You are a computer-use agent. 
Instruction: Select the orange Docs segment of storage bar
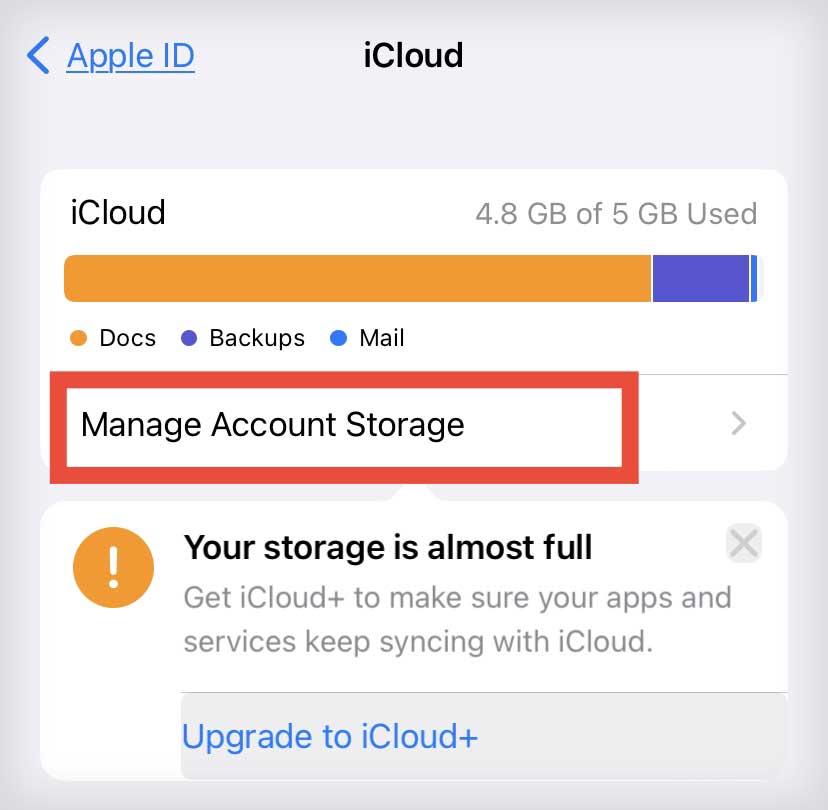357,278
